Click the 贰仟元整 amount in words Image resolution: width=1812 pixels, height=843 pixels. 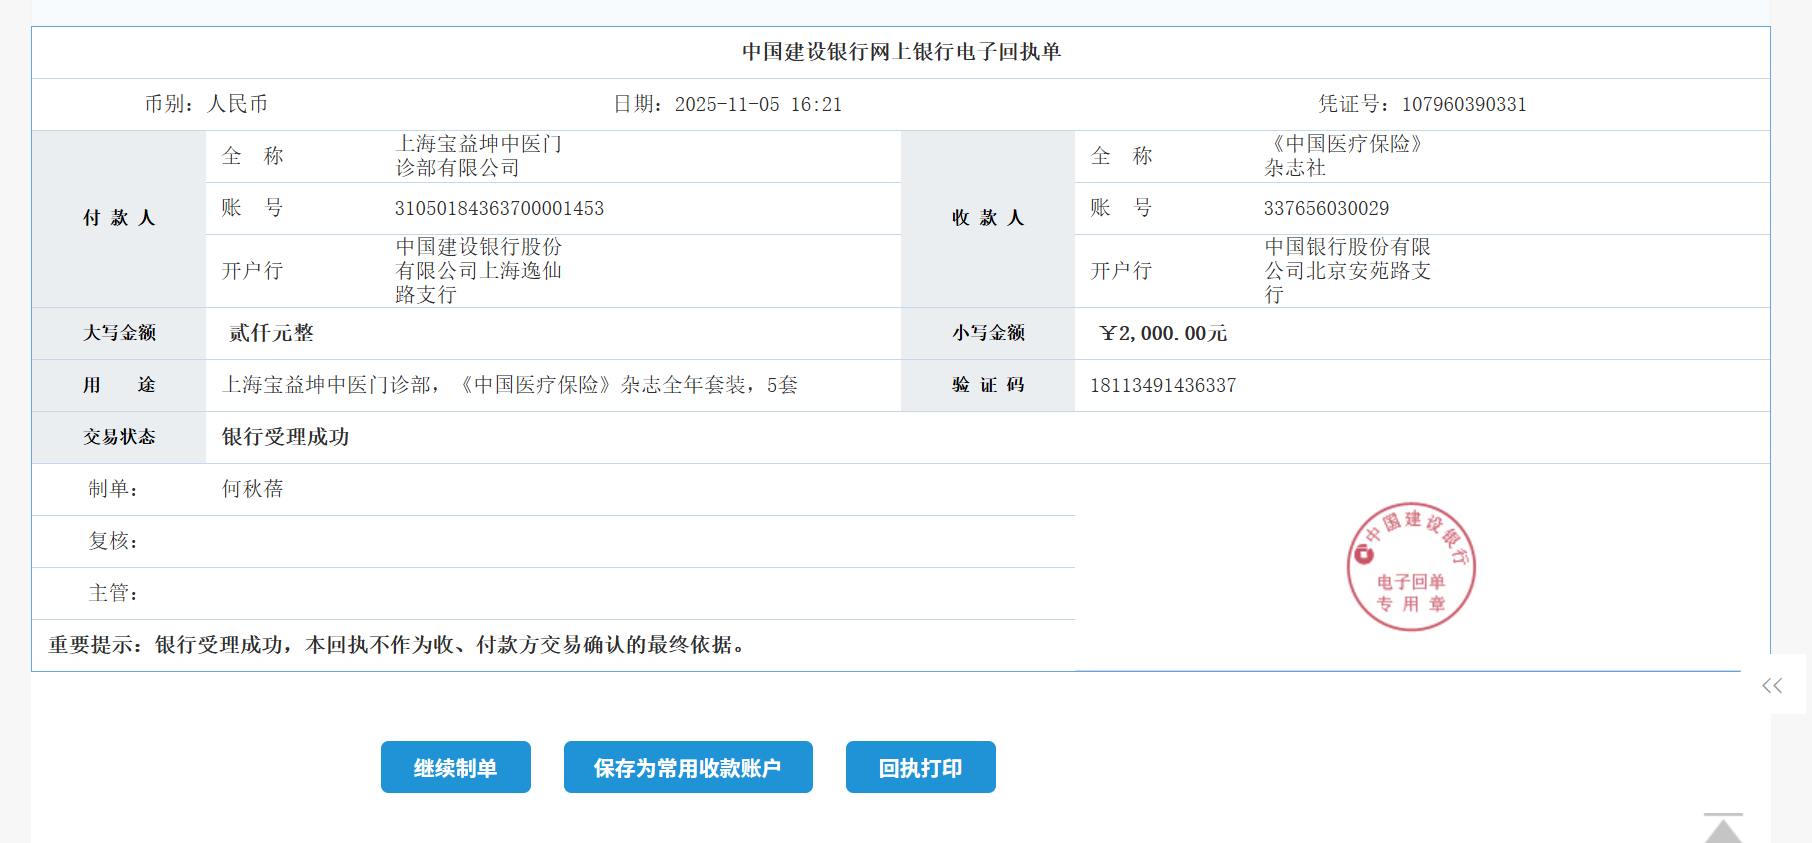pyautogui.click(x=271, y=333)
